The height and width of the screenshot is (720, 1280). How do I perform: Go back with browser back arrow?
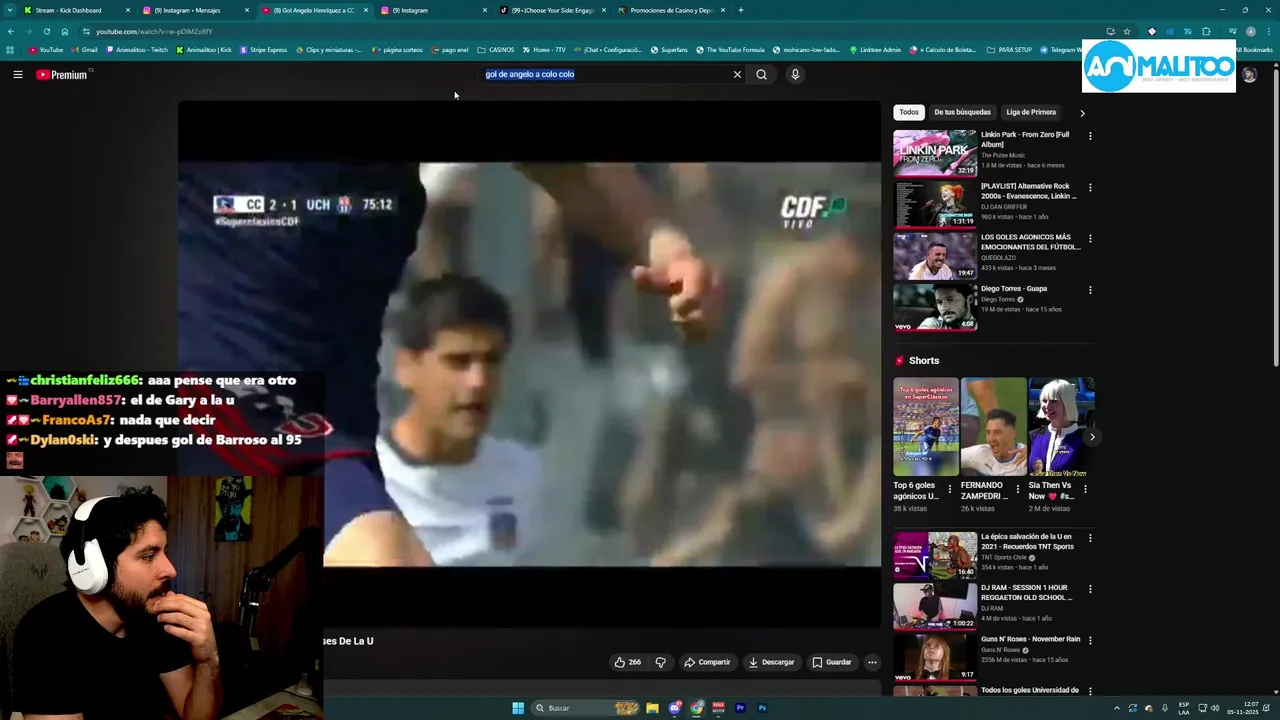pyautogui.click(x=10, y=31)
